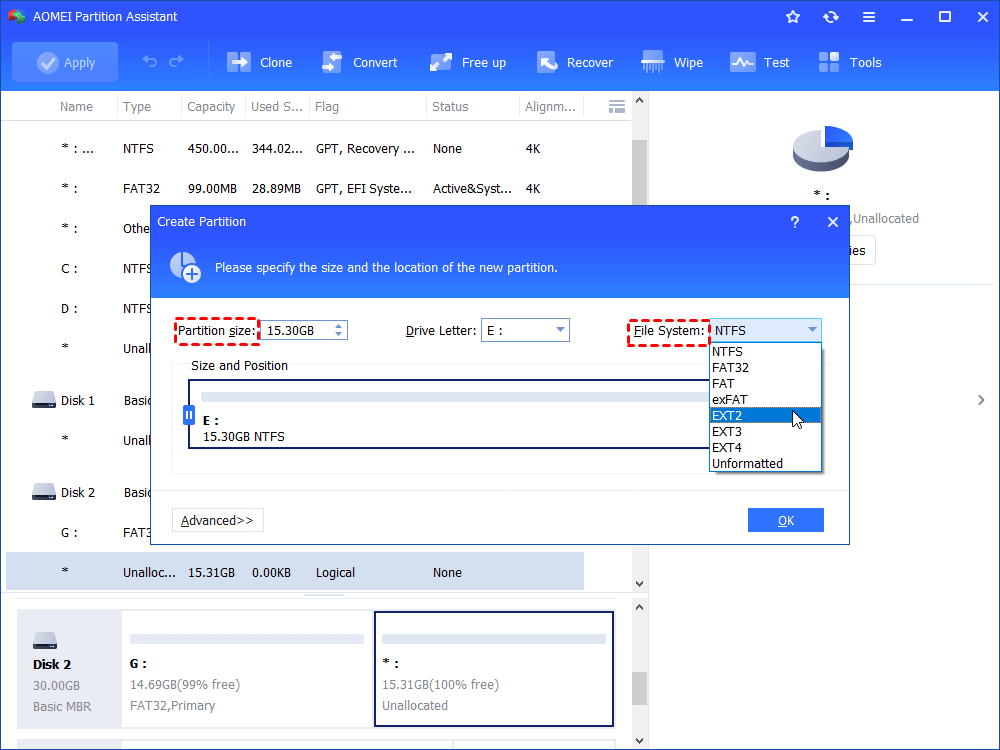The width and height of the screenshot is (1000, 750).
Task: Click the Tools toolbar icon
Action: (x=849, y=61)
